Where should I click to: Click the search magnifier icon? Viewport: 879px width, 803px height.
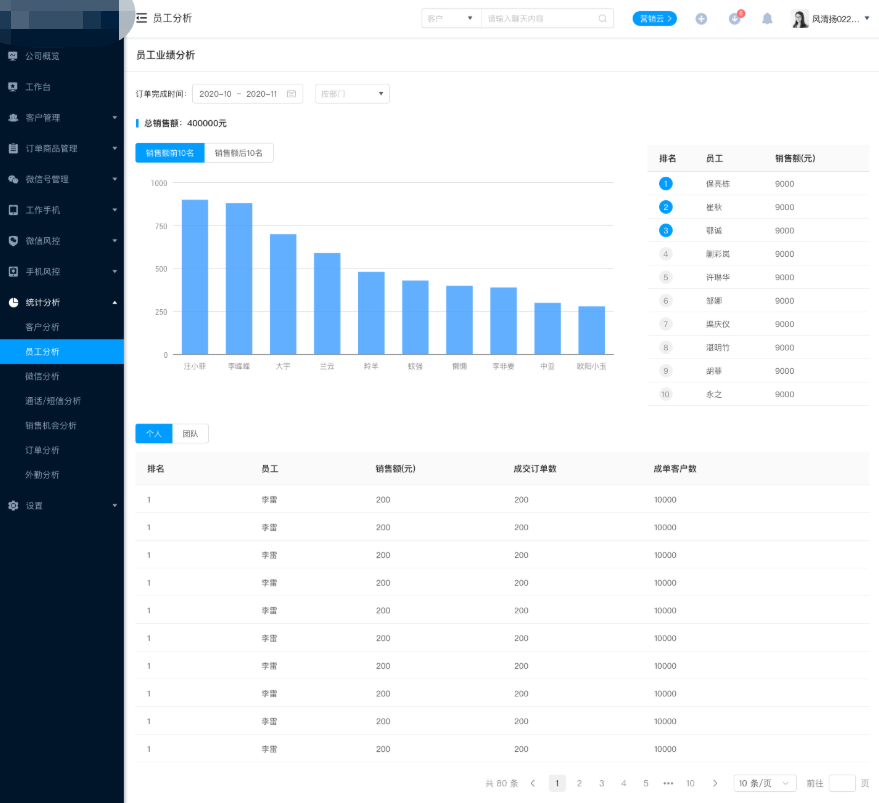pos(602,19)
